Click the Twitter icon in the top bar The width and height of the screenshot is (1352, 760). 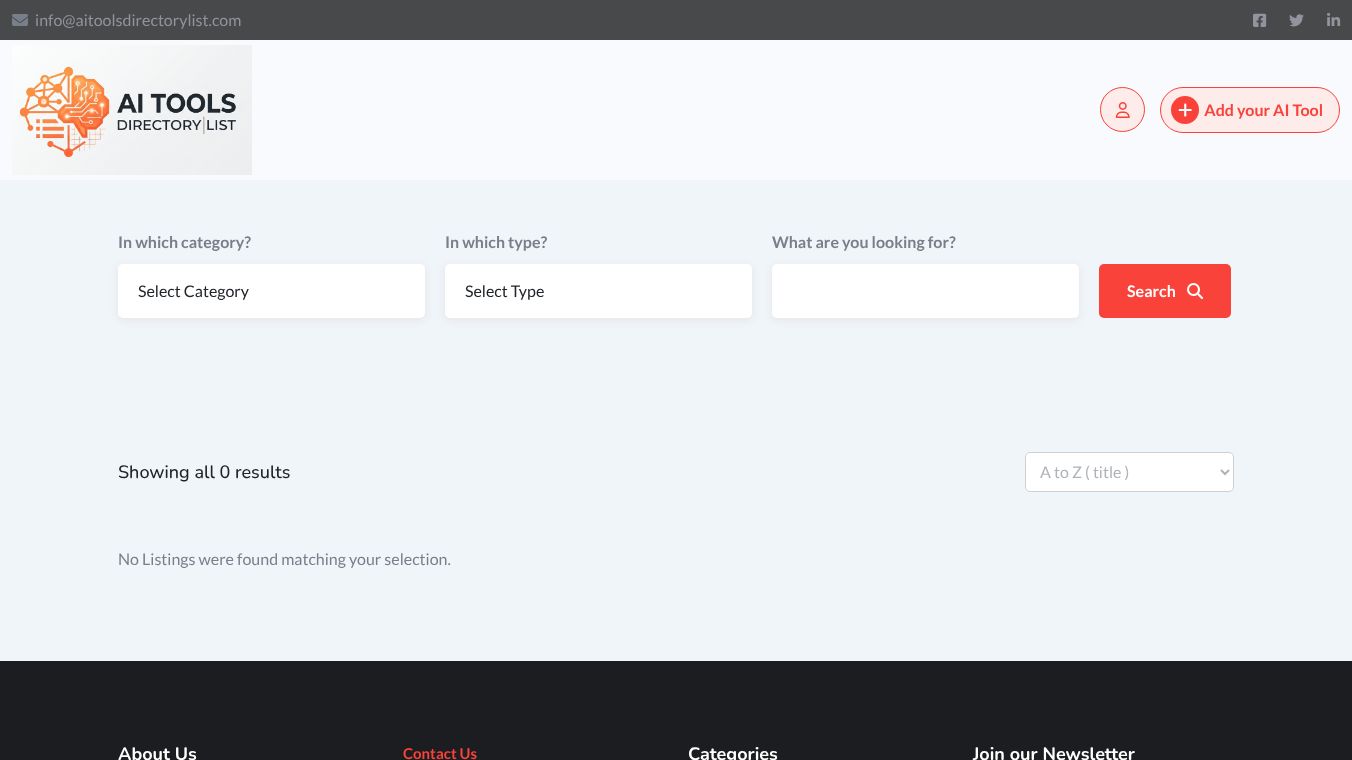[x=1296, y=20]
